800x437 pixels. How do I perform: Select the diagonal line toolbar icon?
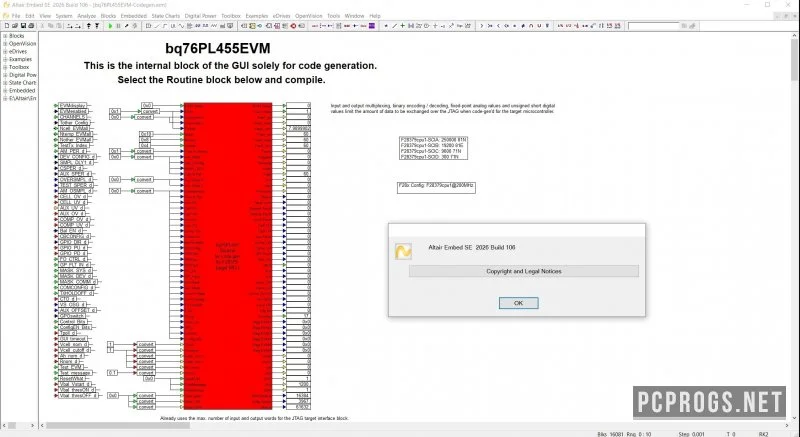pos(394,25)
